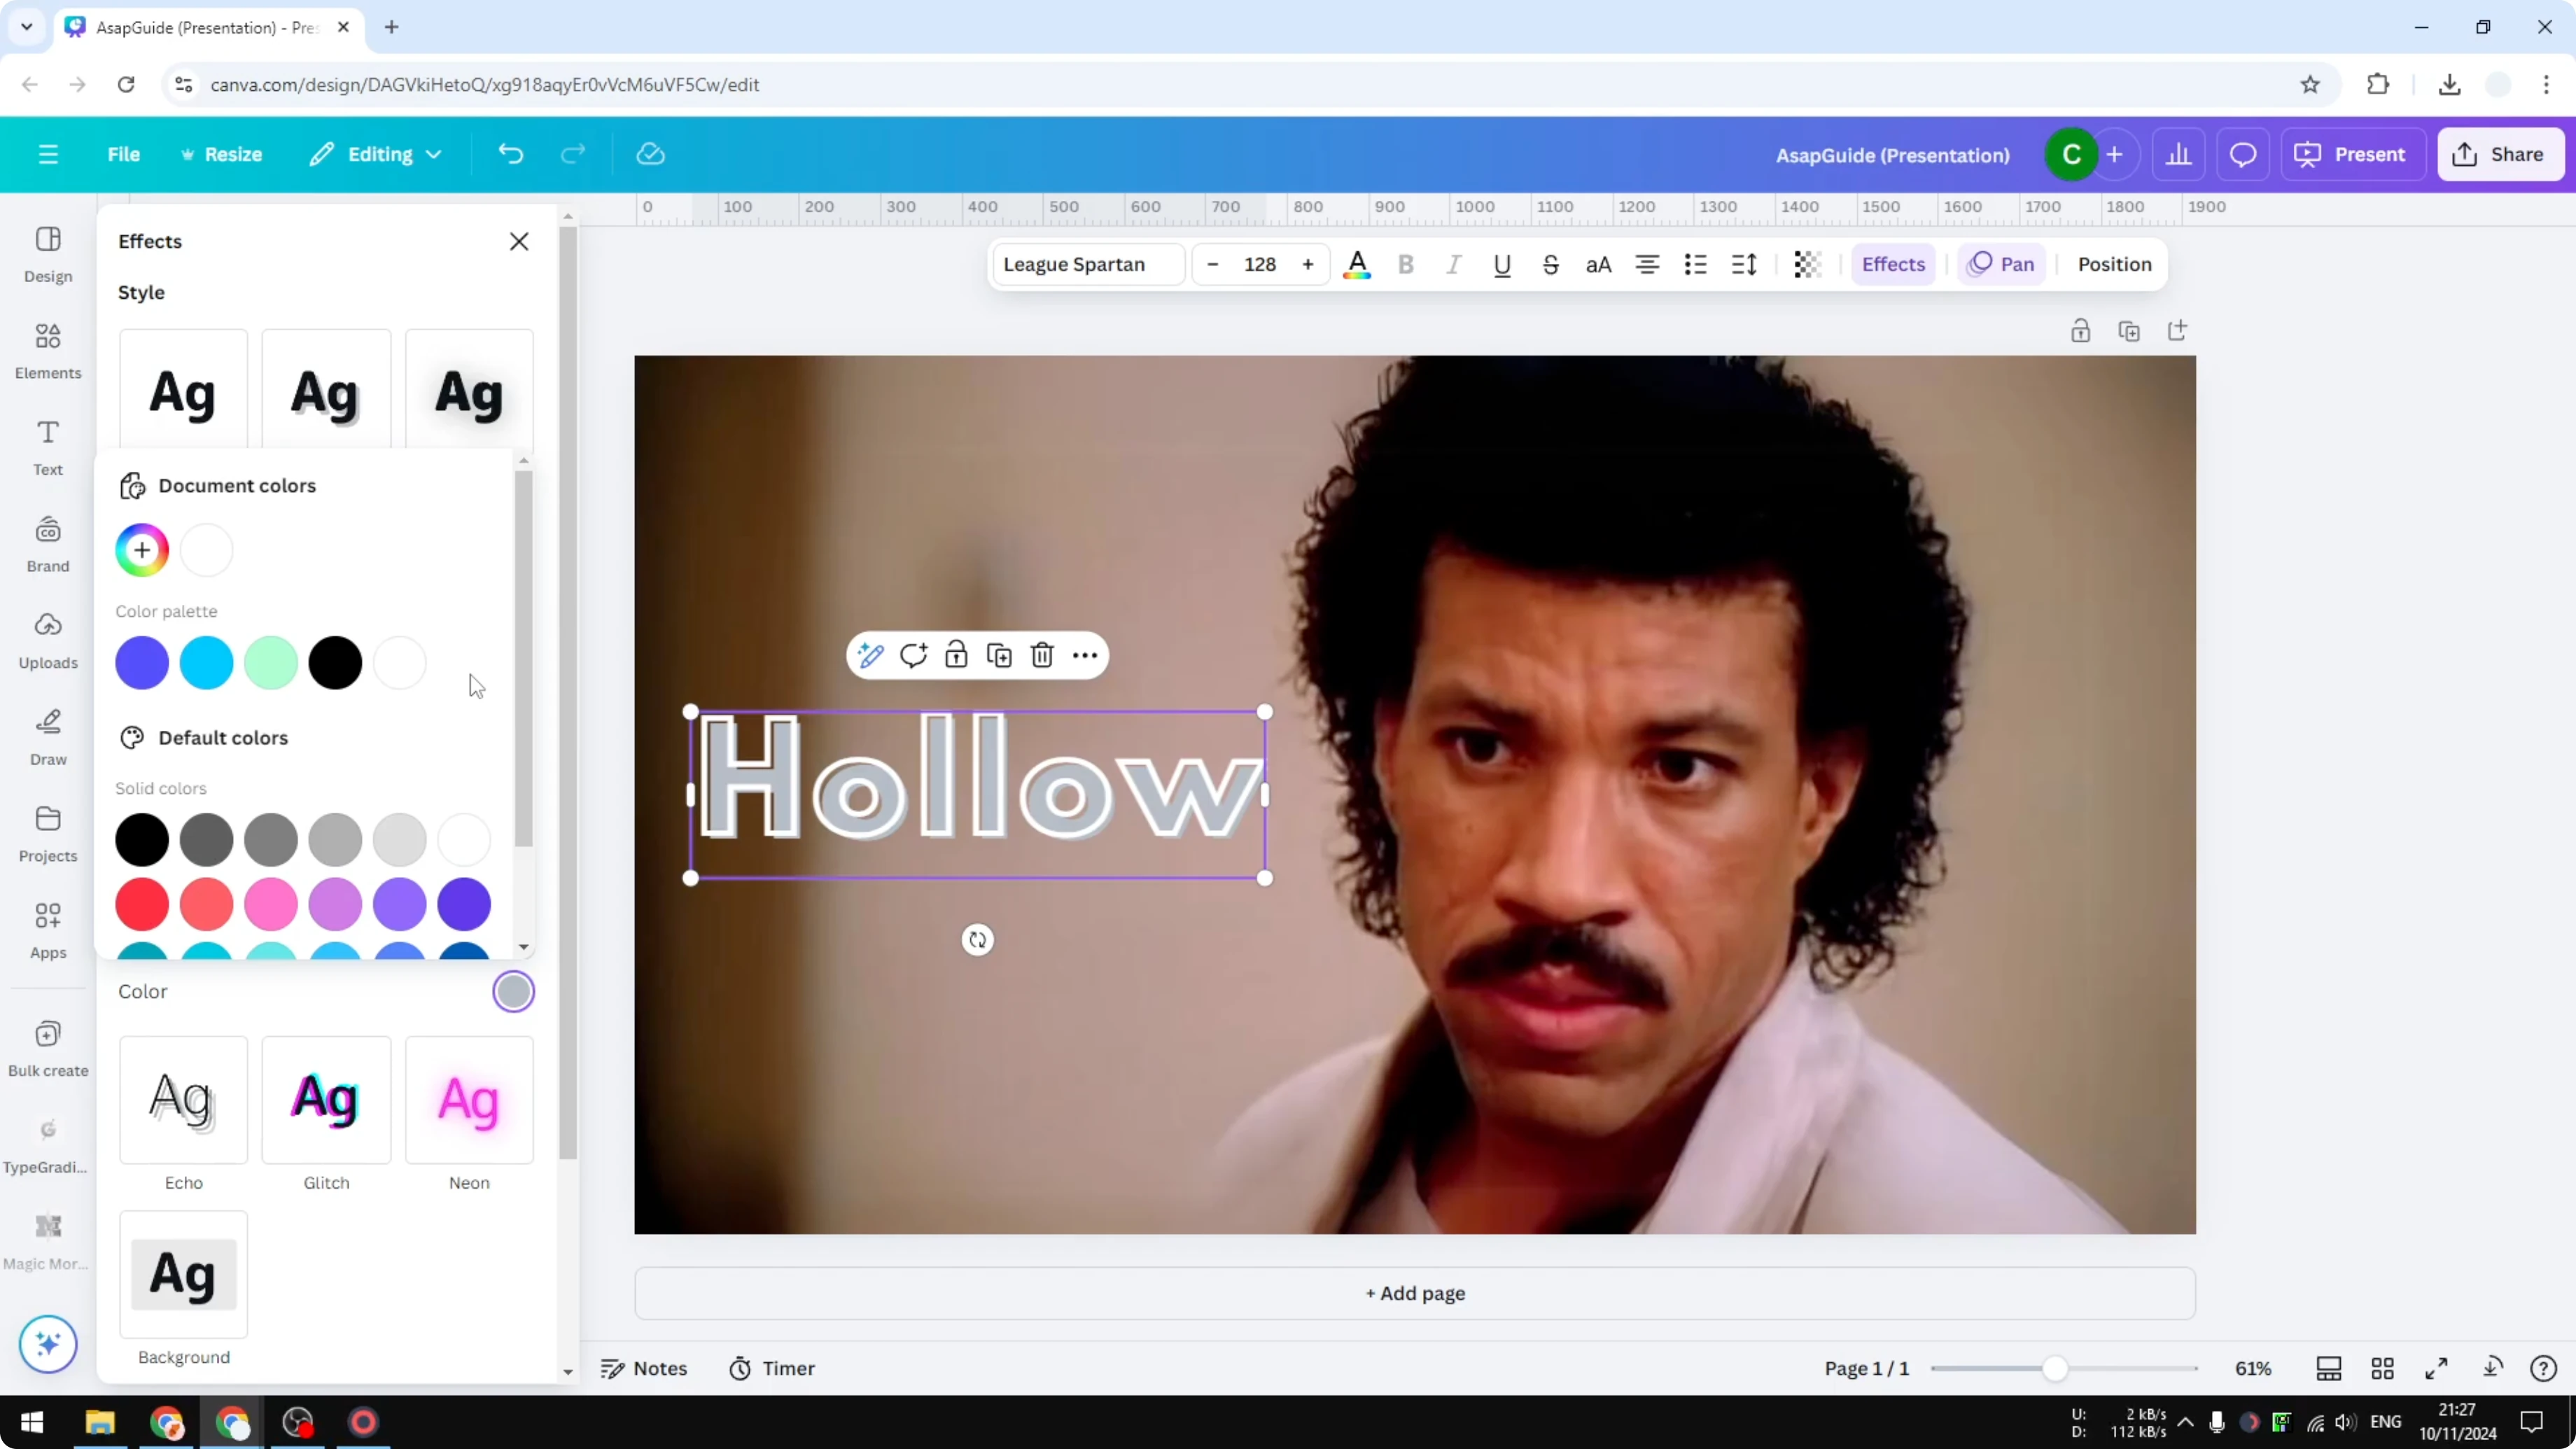Image resolution: width=2576 pixels, height=1449 pixels.
Task: Duplicate the text with the copy icon
Action: [999, 655]
